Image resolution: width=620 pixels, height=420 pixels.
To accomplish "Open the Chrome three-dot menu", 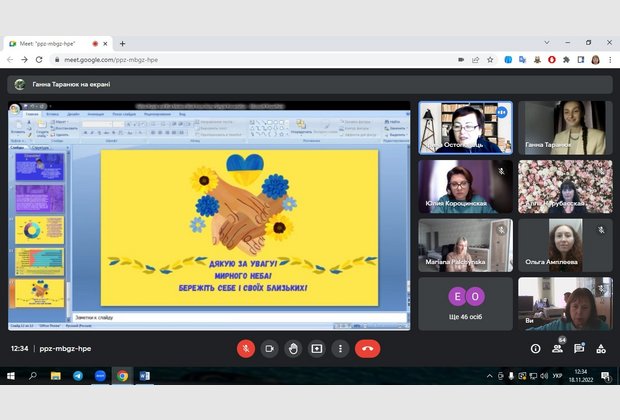I will 609,59.
